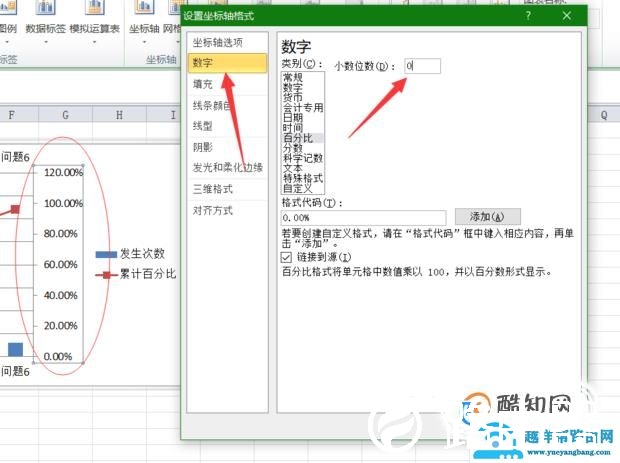Open 三维格式 sidebar tab

(227, 189)
